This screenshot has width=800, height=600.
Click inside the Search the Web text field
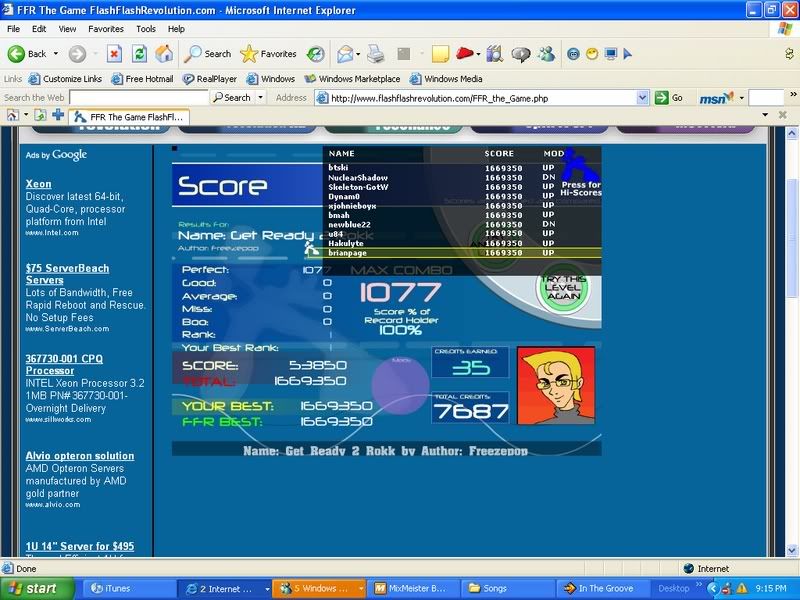(x=105, y=98)
